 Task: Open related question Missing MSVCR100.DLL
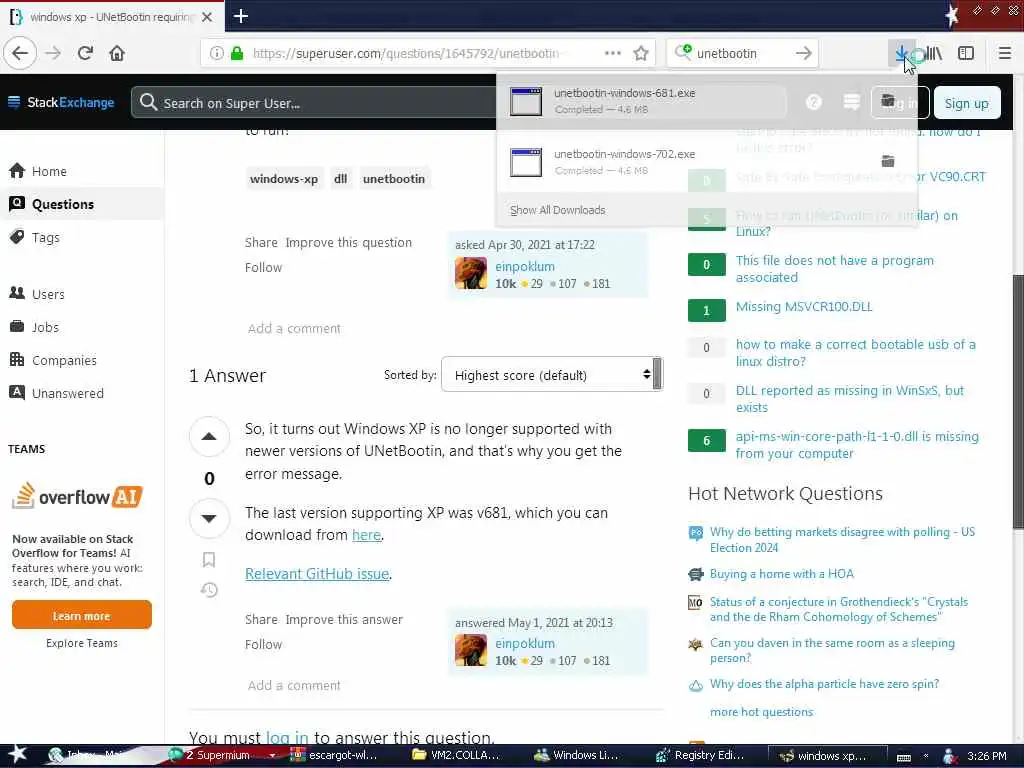pyautogui.click(x=804, y=306)
